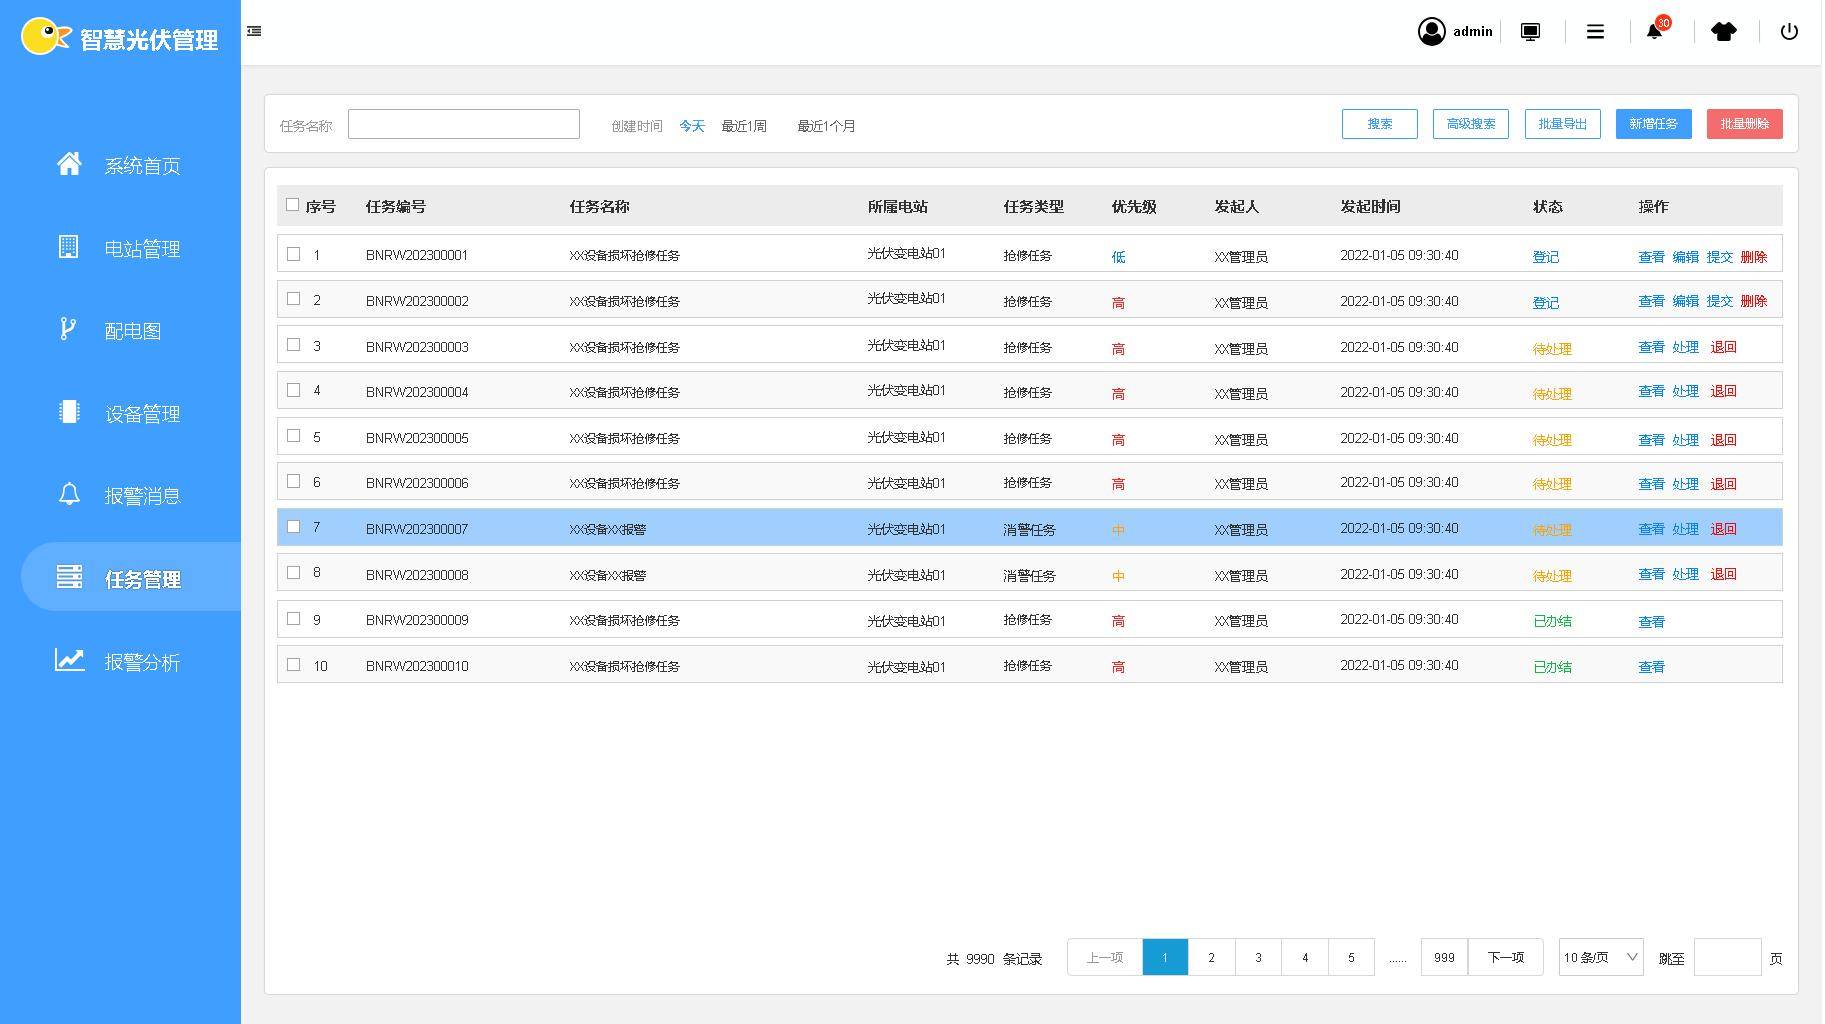Open 高级搜索 advanced search options
The image size is (1825, 1024).
pyautogui.click(x=1470, y=124)
